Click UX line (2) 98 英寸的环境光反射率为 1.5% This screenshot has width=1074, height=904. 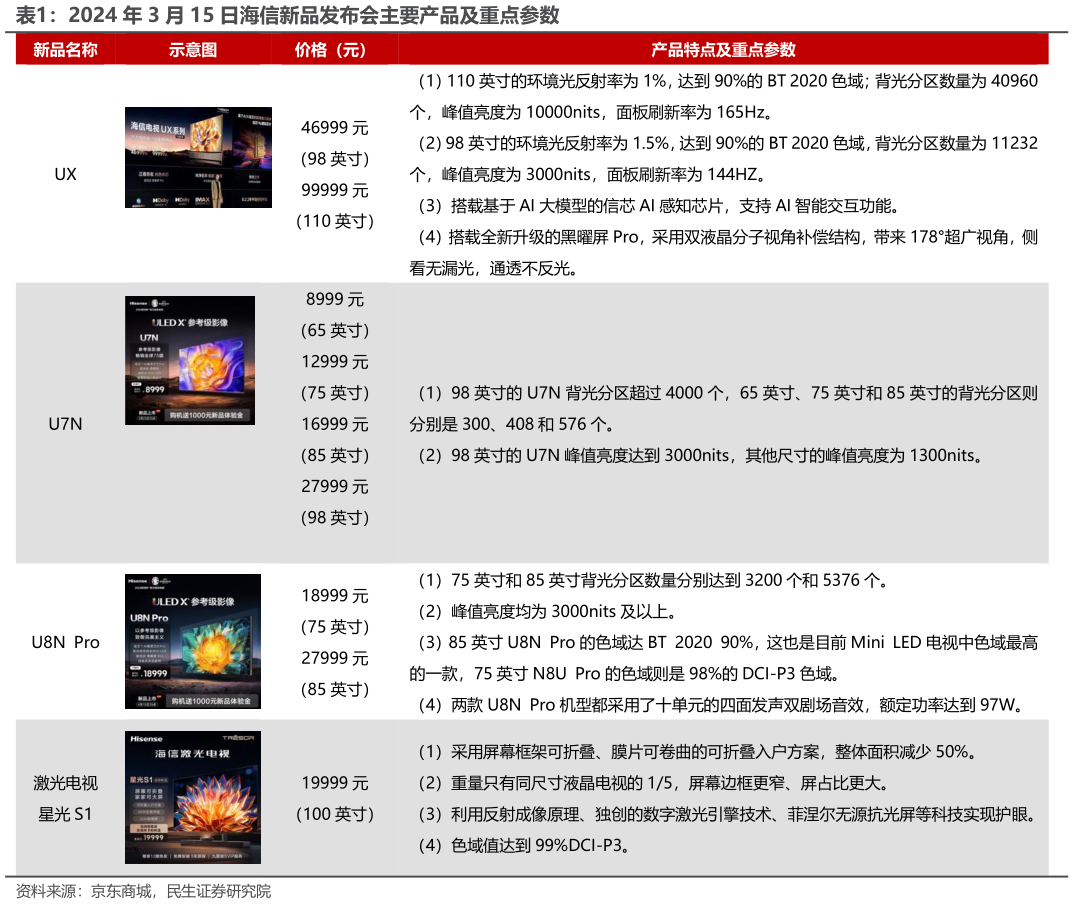[728, 143]
